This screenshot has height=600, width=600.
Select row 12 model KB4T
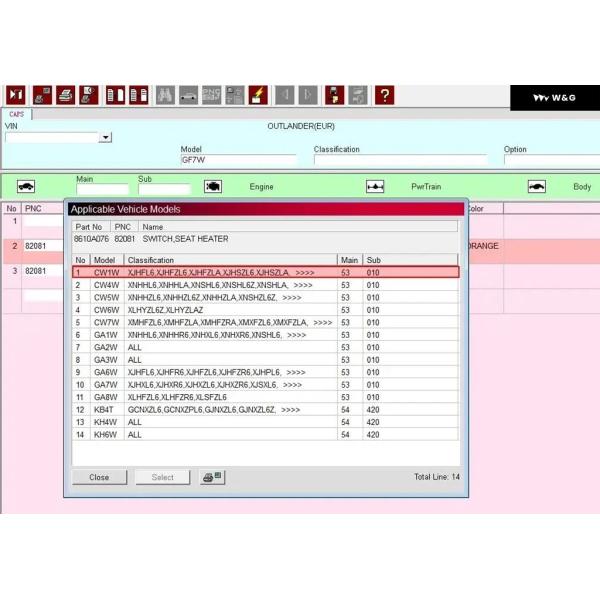[265, 410]
